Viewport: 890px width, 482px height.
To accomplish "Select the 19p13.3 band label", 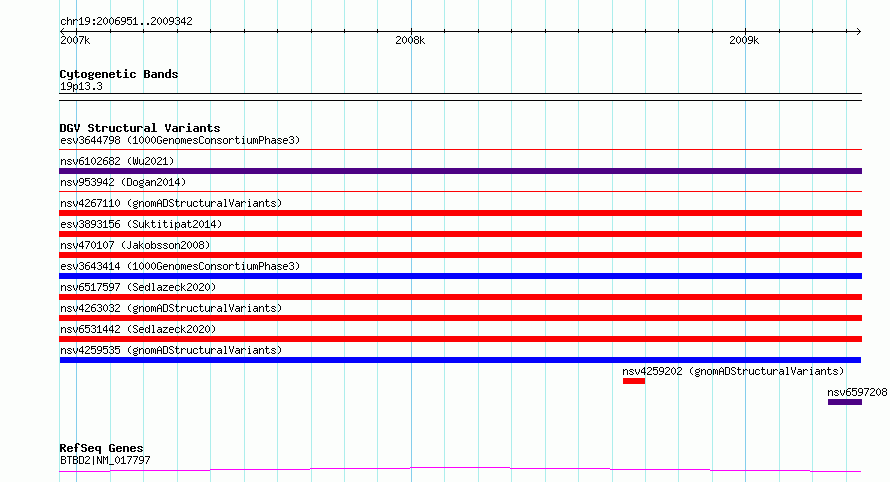I will point(81,86).
